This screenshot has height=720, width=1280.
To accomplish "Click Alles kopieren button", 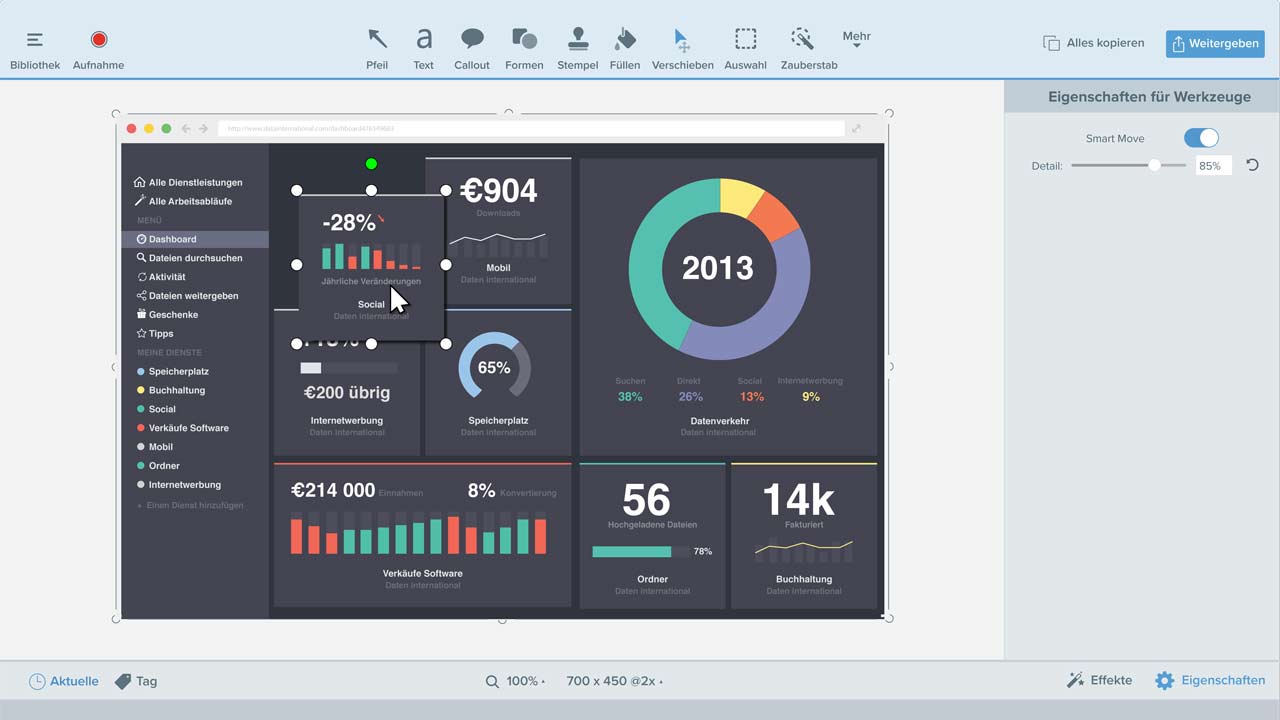I will pos(1093,43).
